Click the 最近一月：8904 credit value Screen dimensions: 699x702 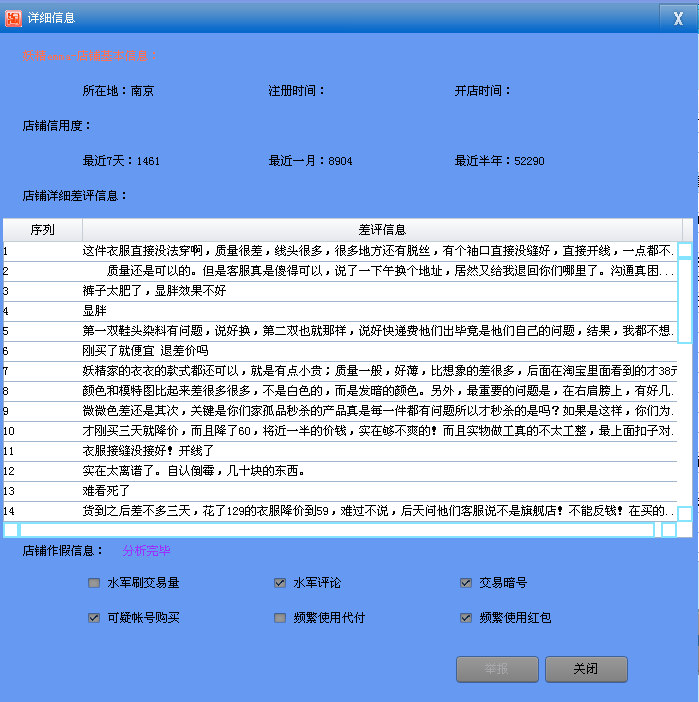(310, 161)
